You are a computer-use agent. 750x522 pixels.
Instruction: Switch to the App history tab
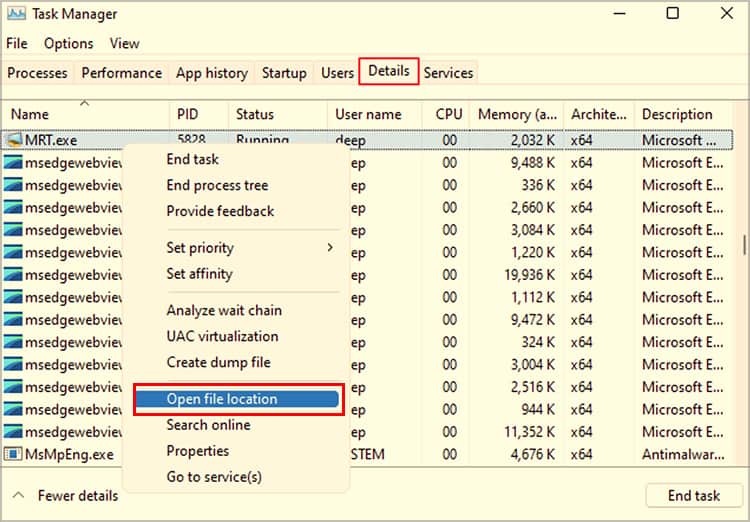click(x=212, y=73)
